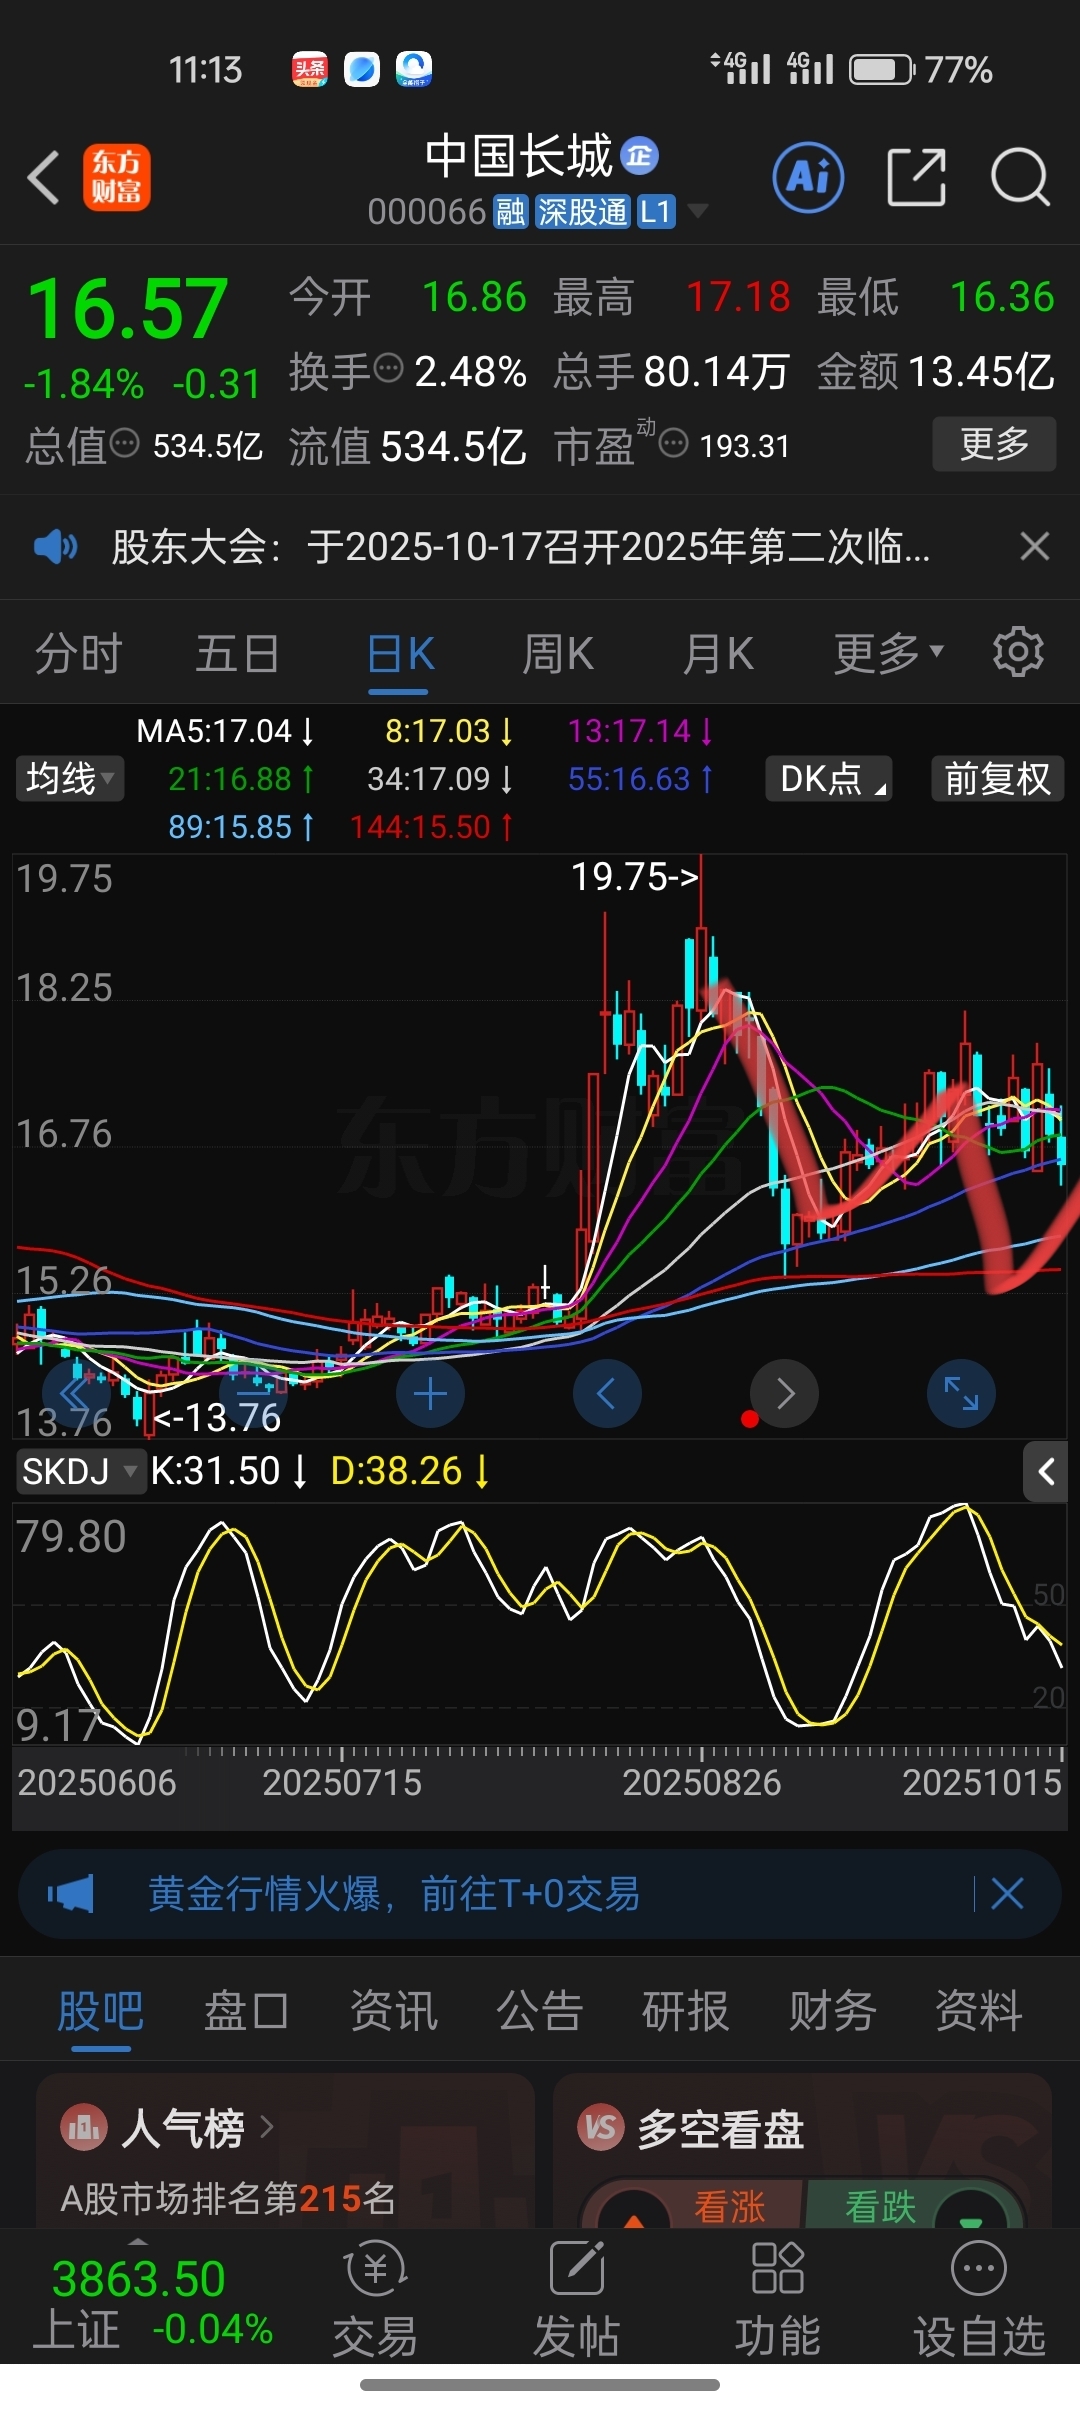Tap the red dot chart marker

click(749, 1419)
